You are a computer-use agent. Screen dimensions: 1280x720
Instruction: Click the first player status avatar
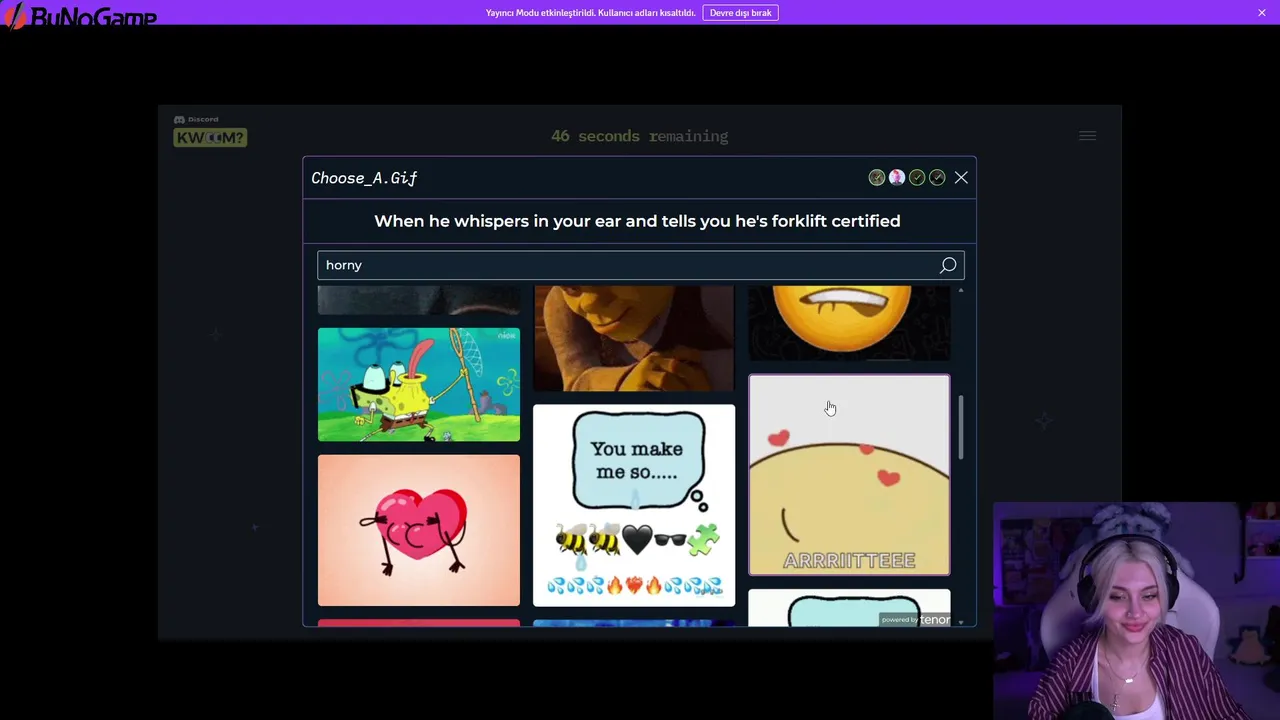pos(877,178)
